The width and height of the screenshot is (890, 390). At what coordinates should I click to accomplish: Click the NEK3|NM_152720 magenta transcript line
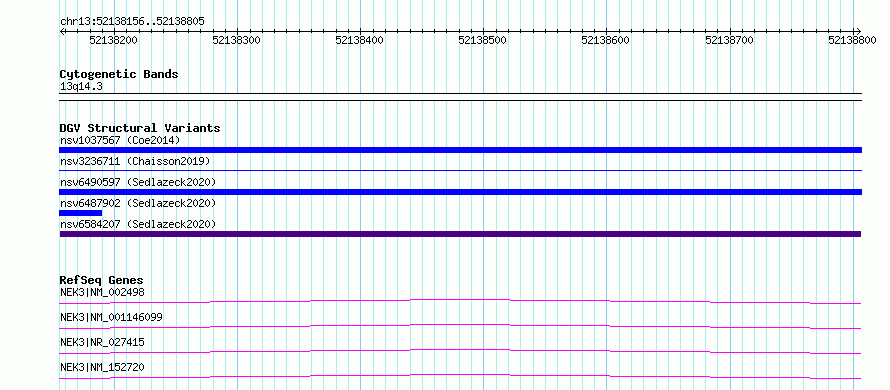pyautogui.click(x=460, y=376)
